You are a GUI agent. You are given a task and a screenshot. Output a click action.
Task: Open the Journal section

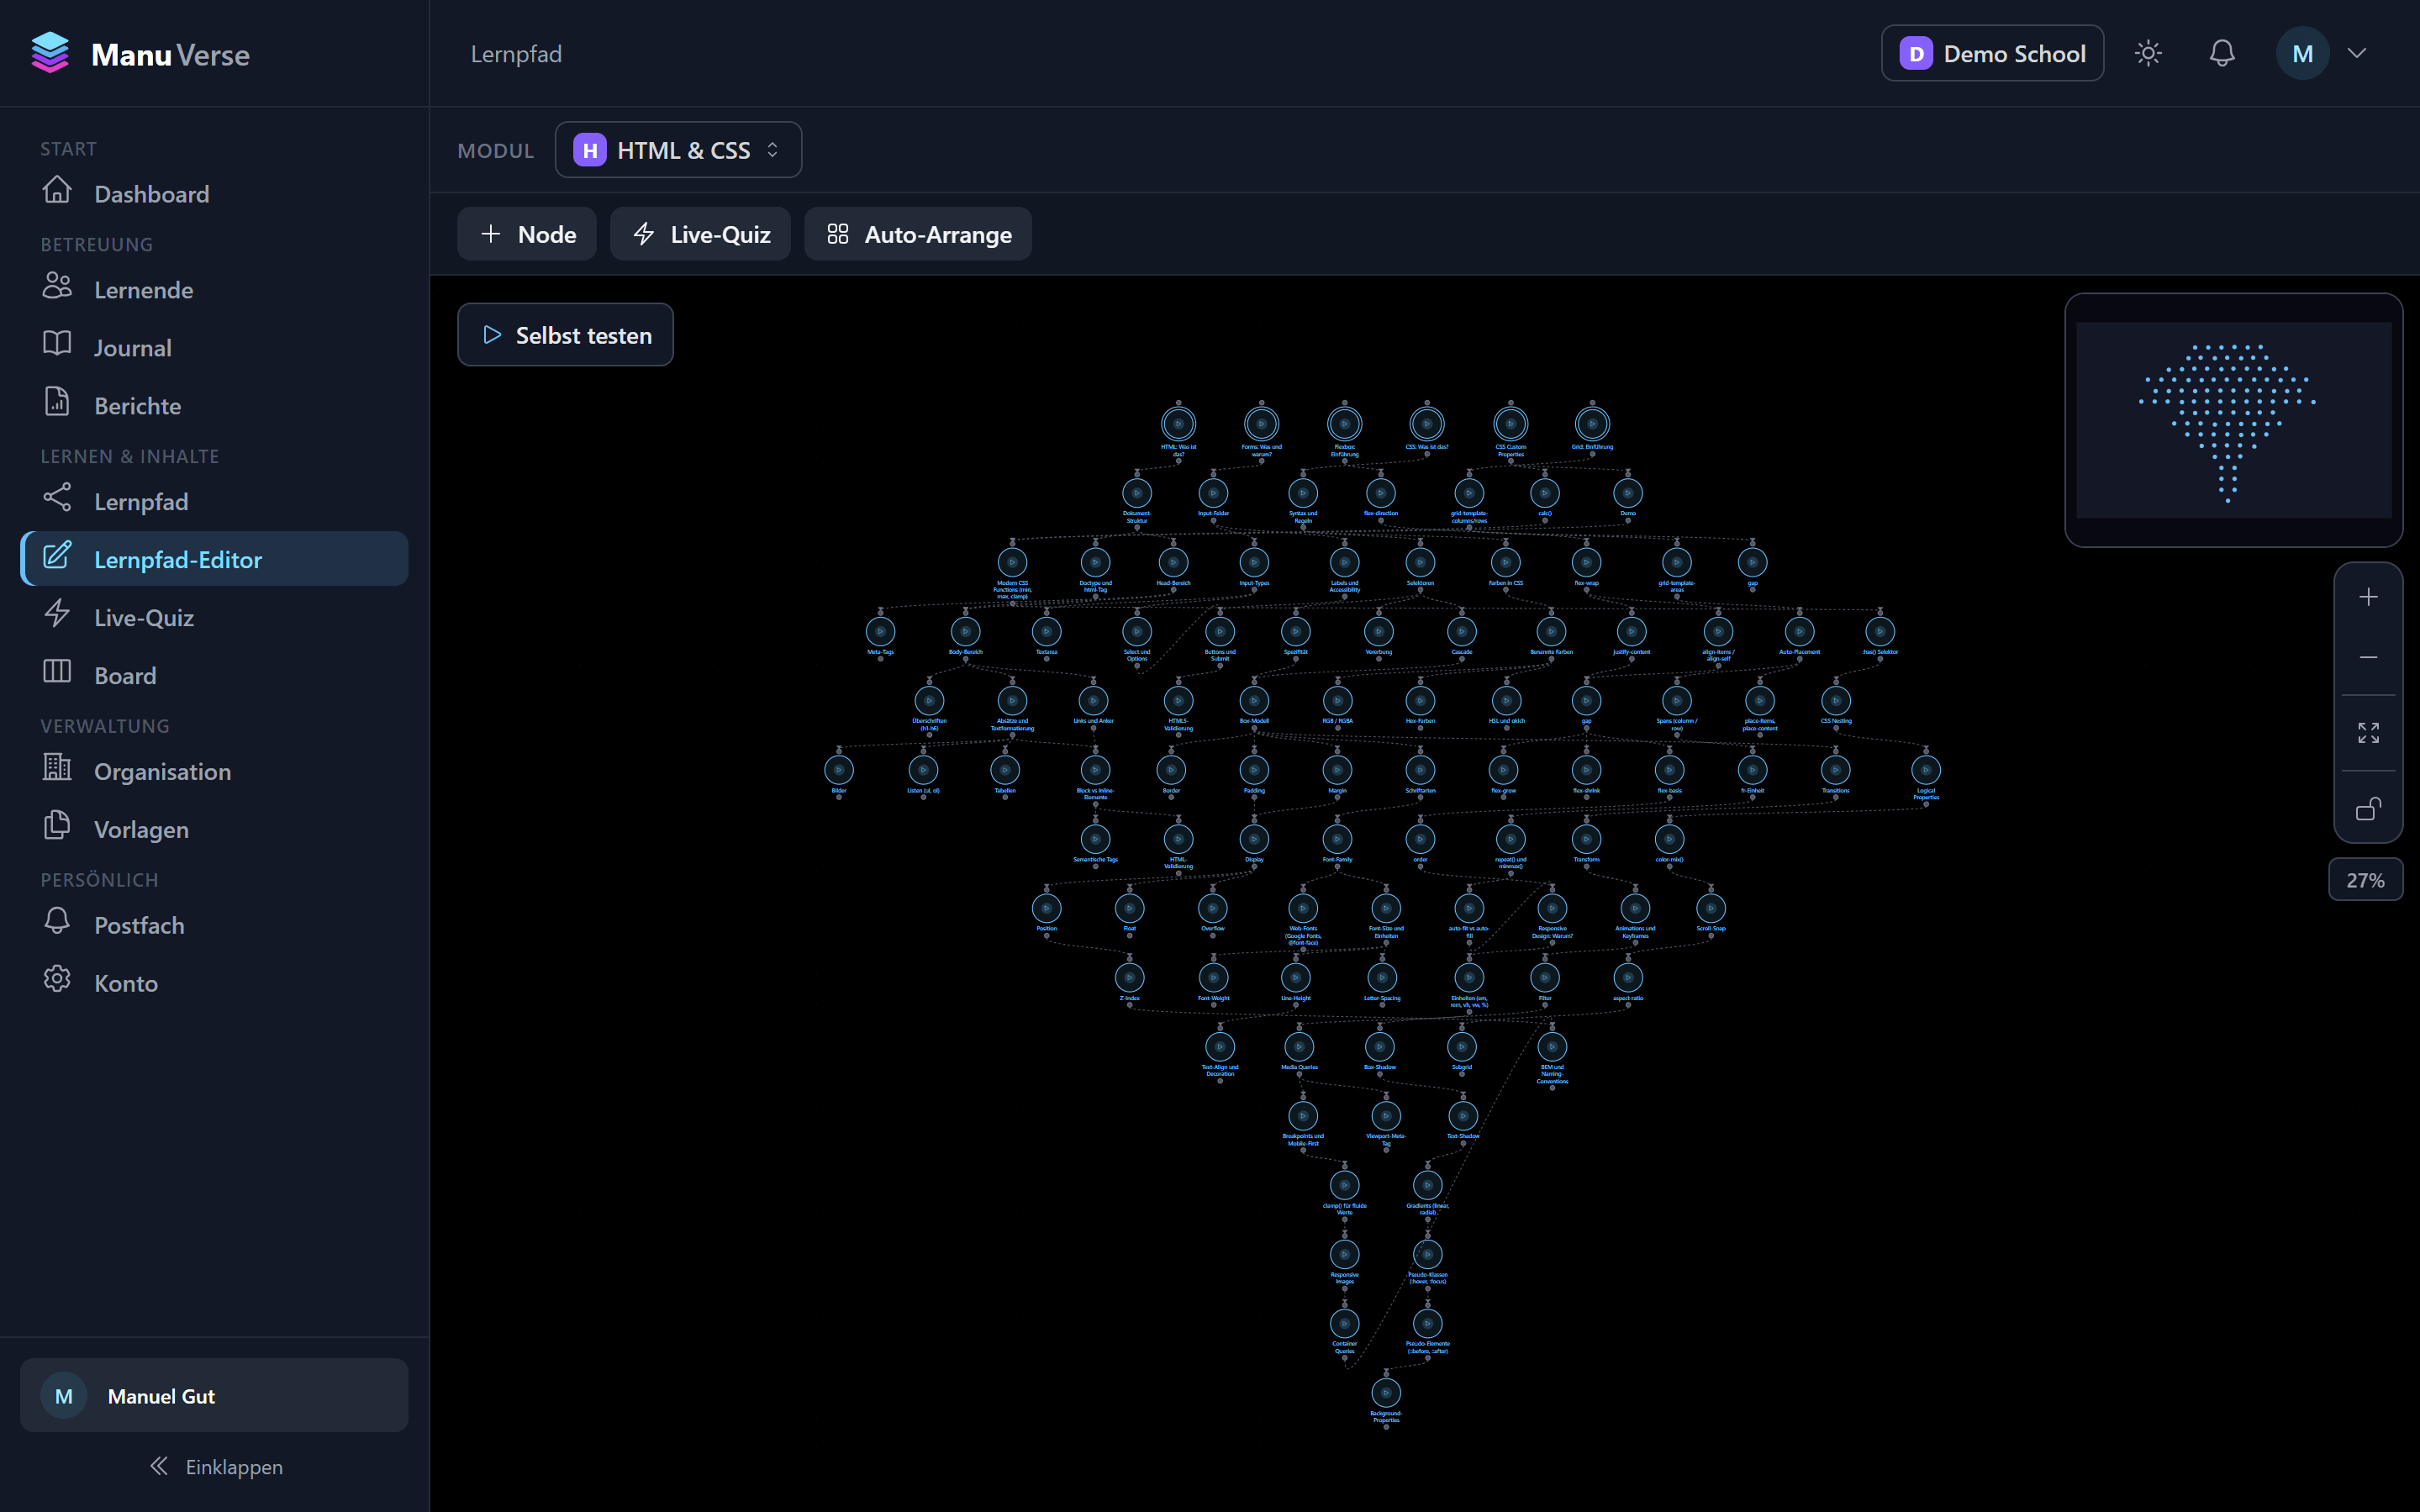(x=214, y=347)
